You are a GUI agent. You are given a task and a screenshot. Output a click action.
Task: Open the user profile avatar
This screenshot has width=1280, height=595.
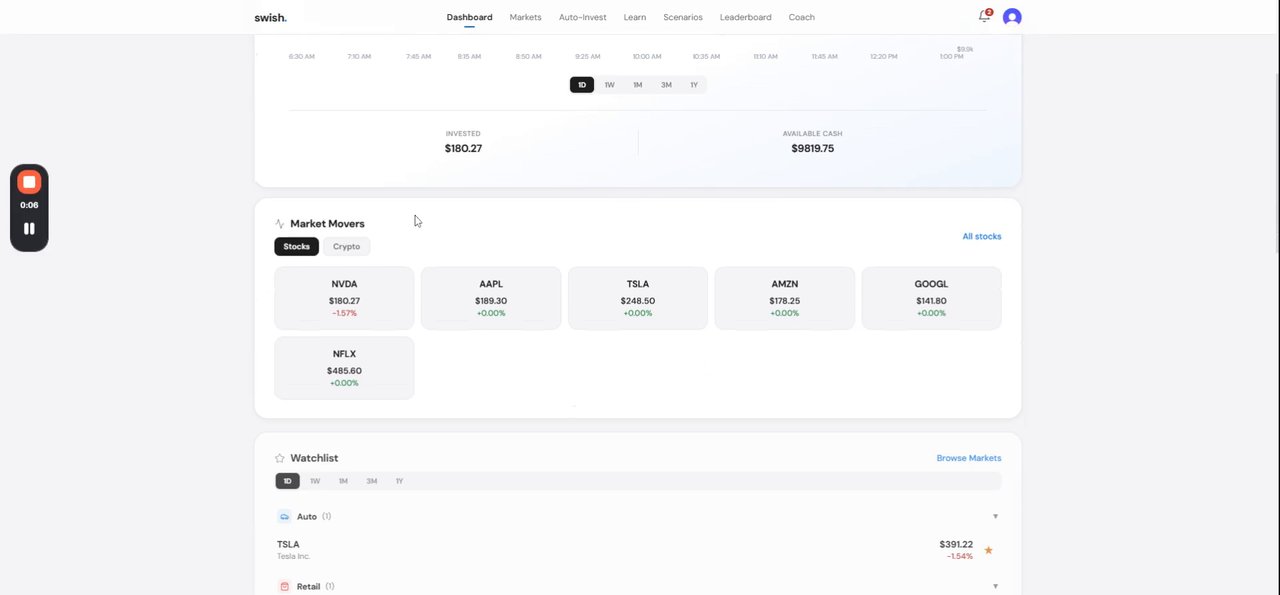1012,17
